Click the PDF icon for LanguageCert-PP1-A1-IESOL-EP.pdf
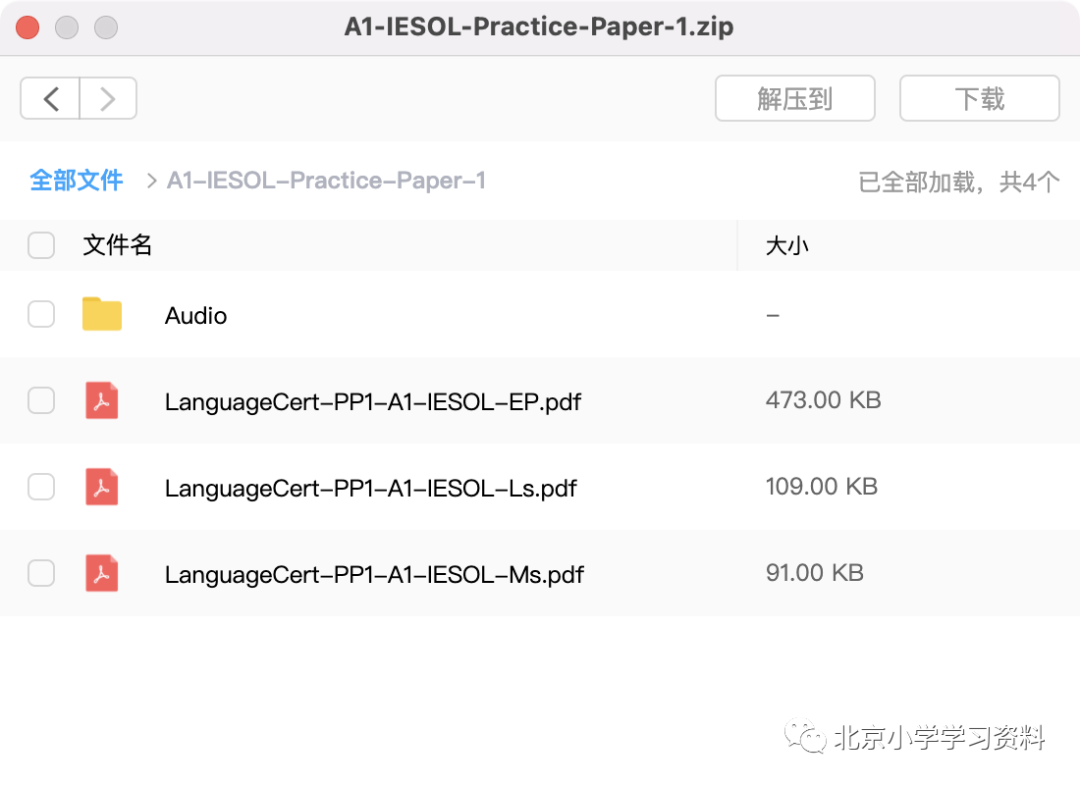This screenshot has height=785, width=1080. [x=102, y=401]
